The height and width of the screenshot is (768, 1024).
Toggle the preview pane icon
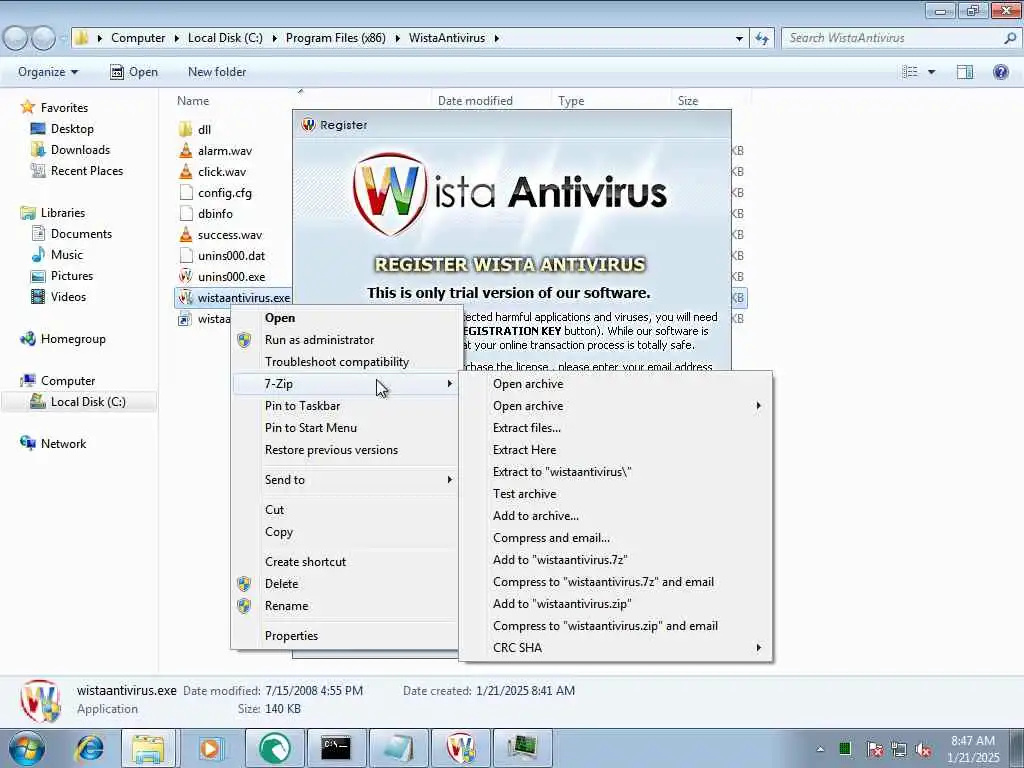(965, 72)
